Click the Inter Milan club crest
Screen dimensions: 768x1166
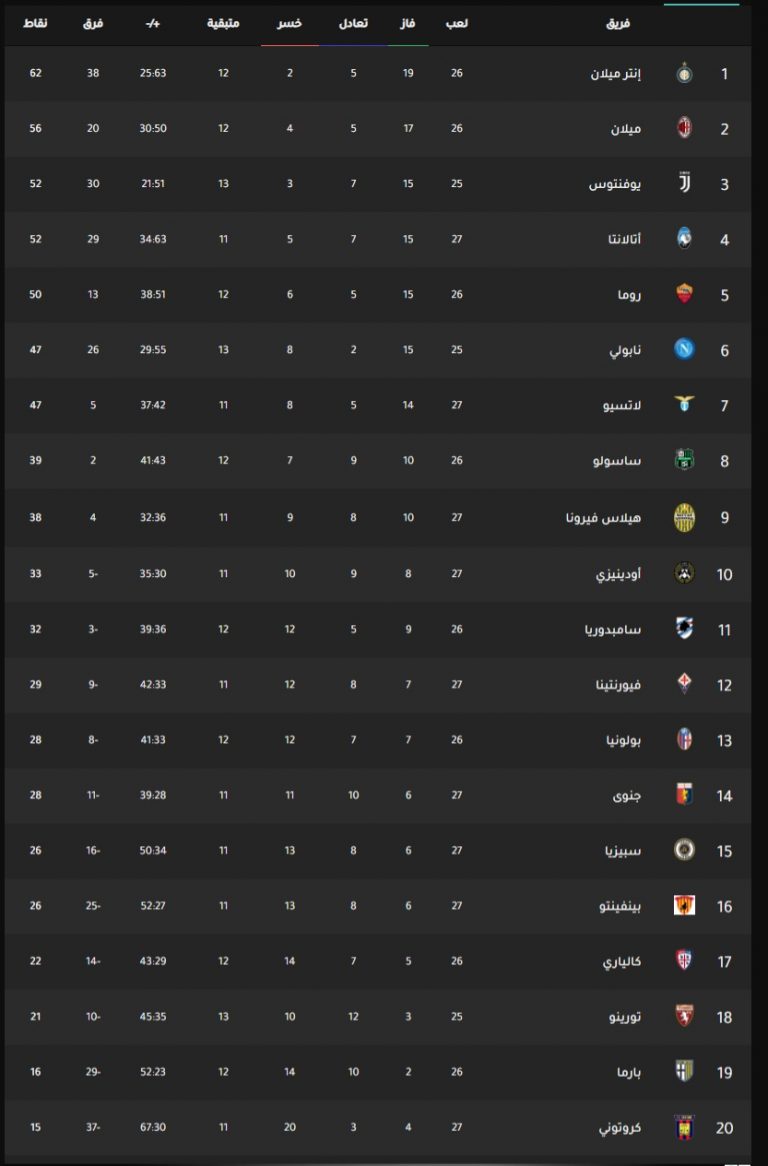(x=684, y=74)
